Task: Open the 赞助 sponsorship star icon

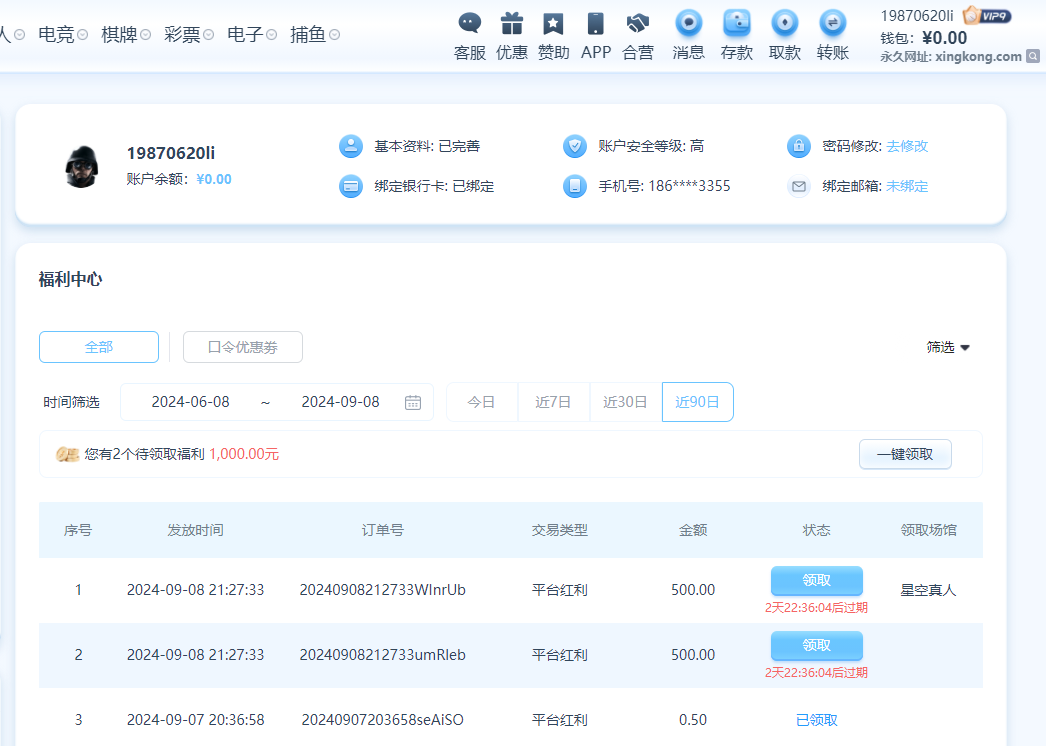Action: (x=553, y=24)
